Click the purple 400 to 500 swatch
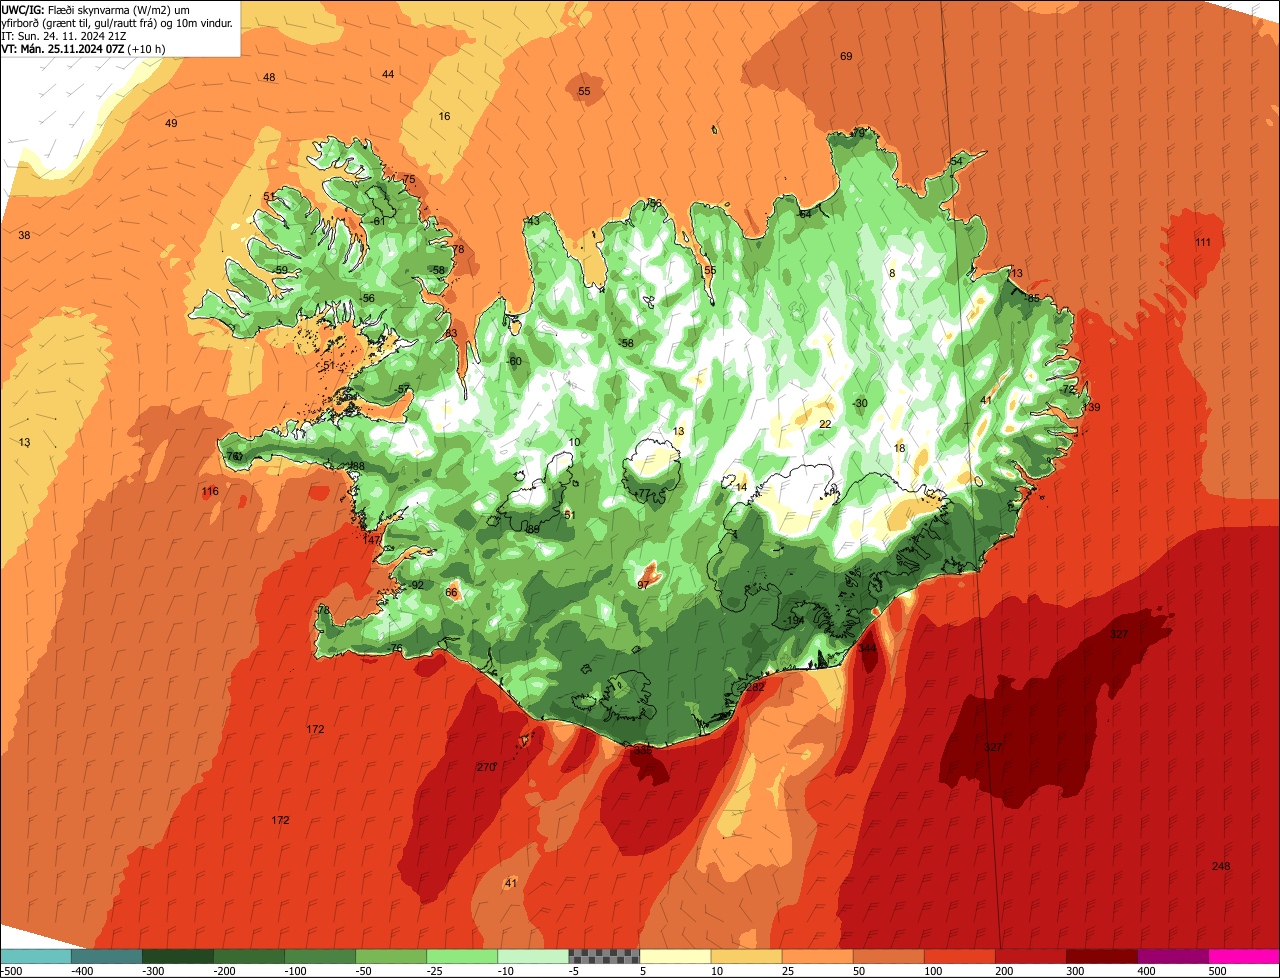This screenshot has width=1280, height=978. [1173, 956]
